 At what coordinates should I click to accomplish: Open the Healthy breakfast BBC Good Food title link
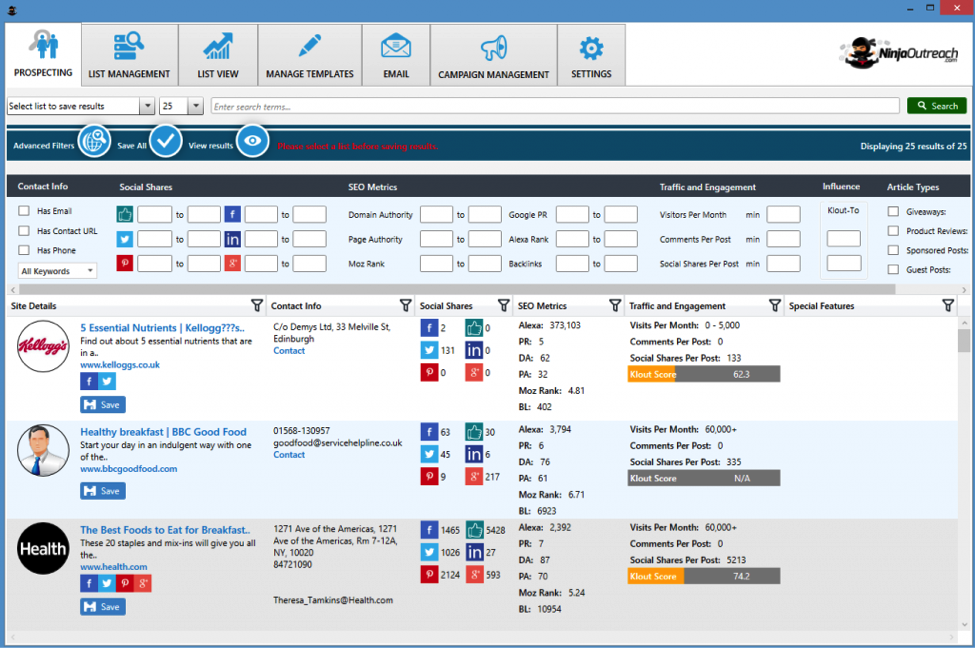click(164, 432)
